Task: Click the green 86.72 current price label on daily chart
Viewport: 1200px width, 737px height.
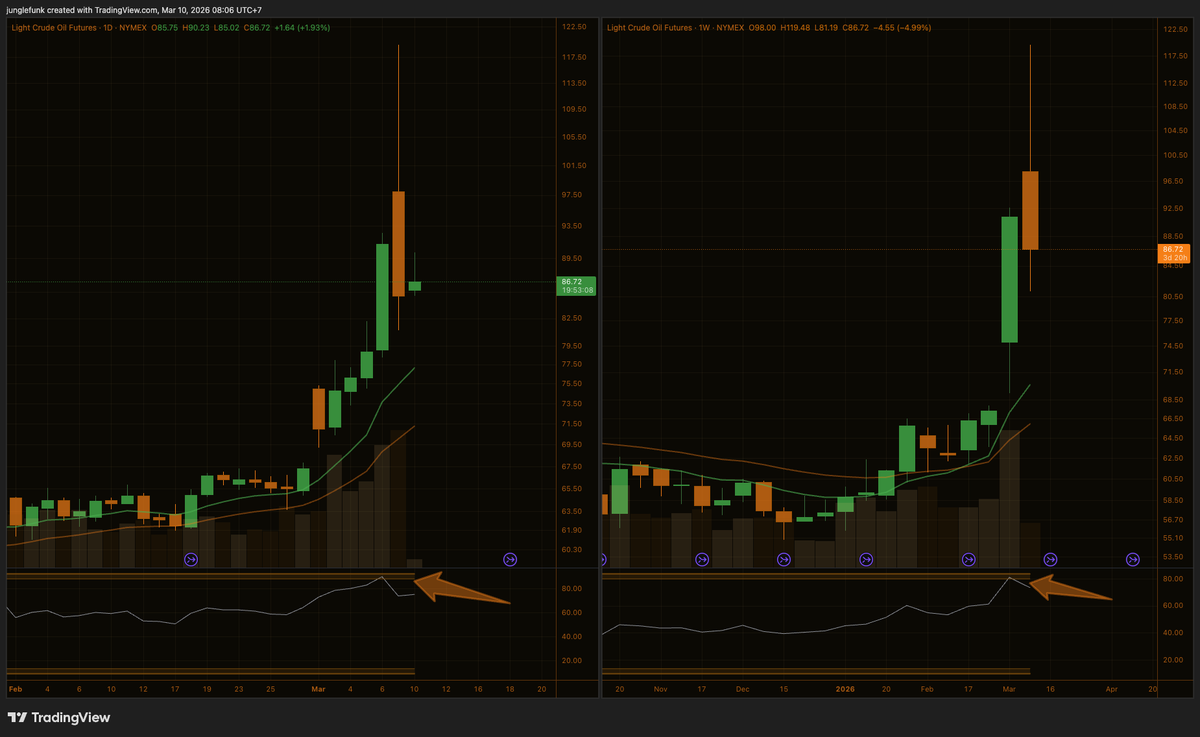Action: click(577, 286)
